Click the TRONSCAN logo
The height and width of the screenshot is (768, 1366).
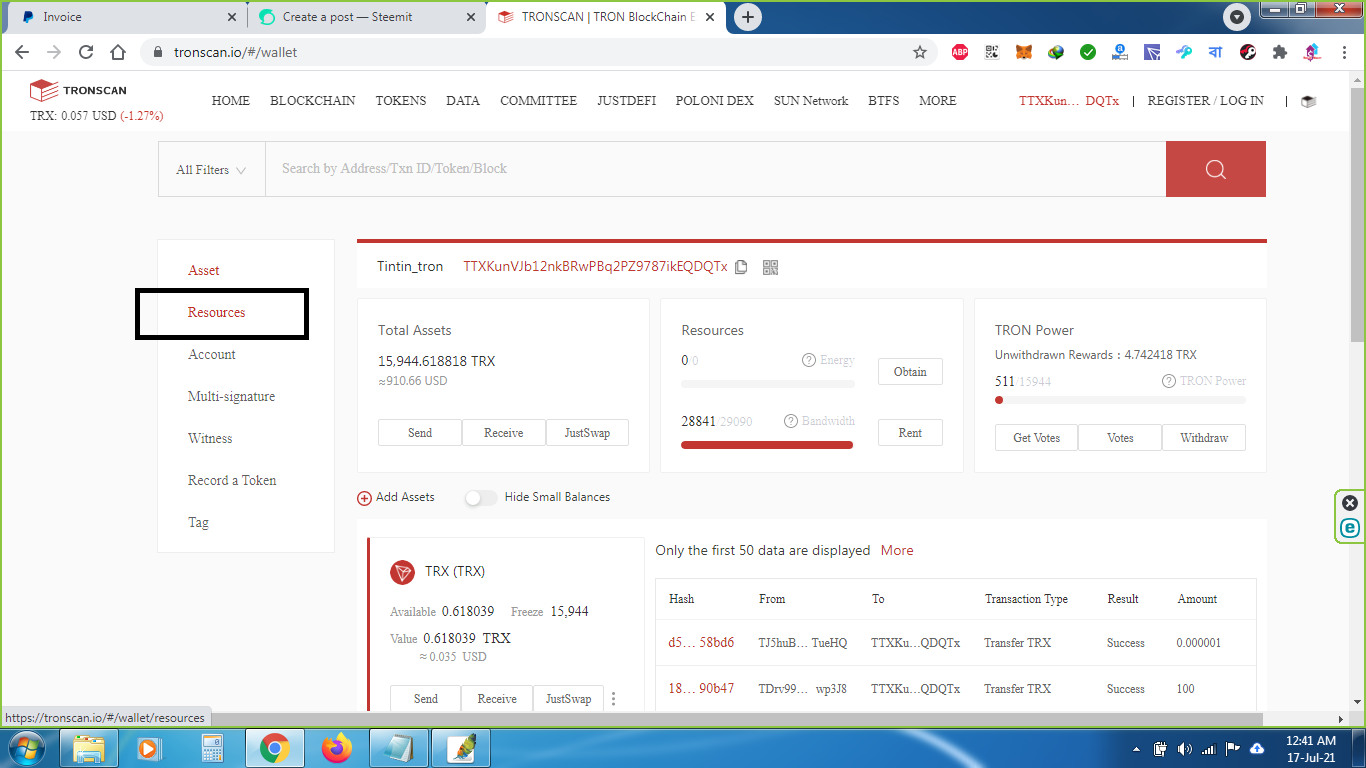point(78,91)
